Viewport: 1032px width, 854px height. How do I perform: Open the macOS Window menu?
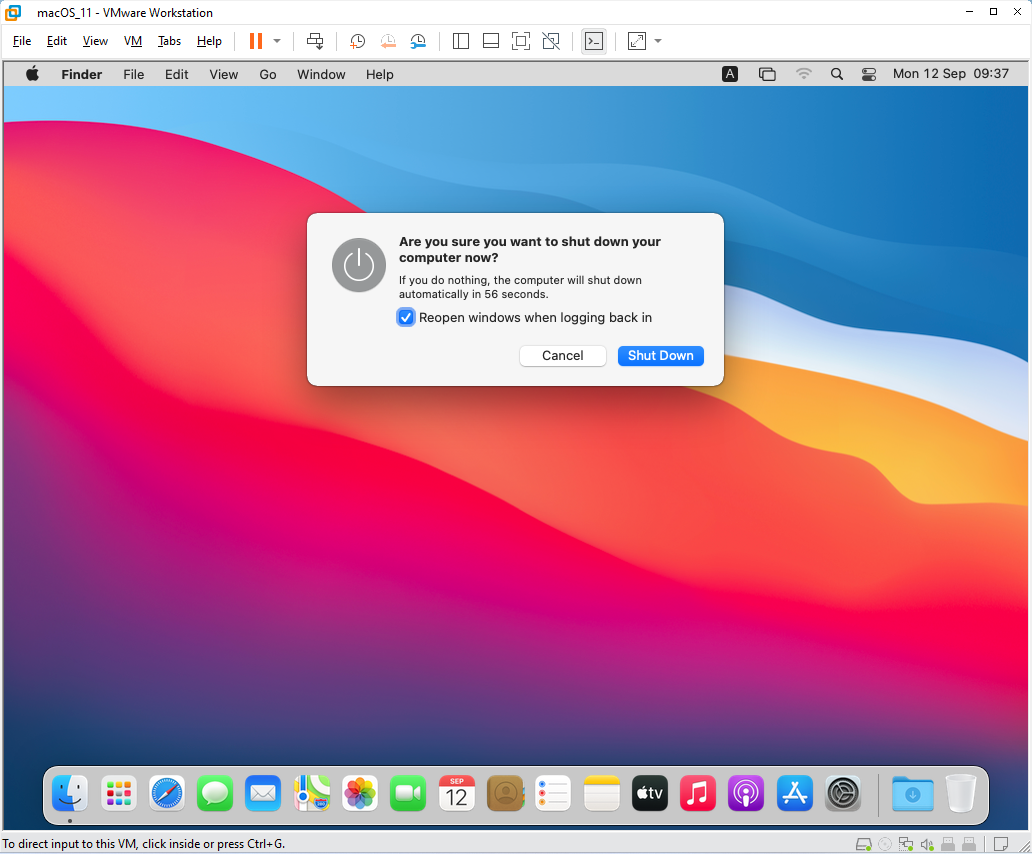click(321, 74)
